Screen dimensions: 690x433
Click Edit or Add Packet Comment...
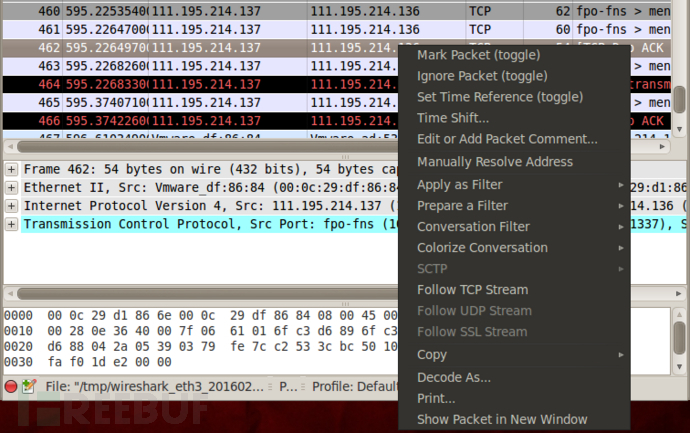[x=507, y=139]
